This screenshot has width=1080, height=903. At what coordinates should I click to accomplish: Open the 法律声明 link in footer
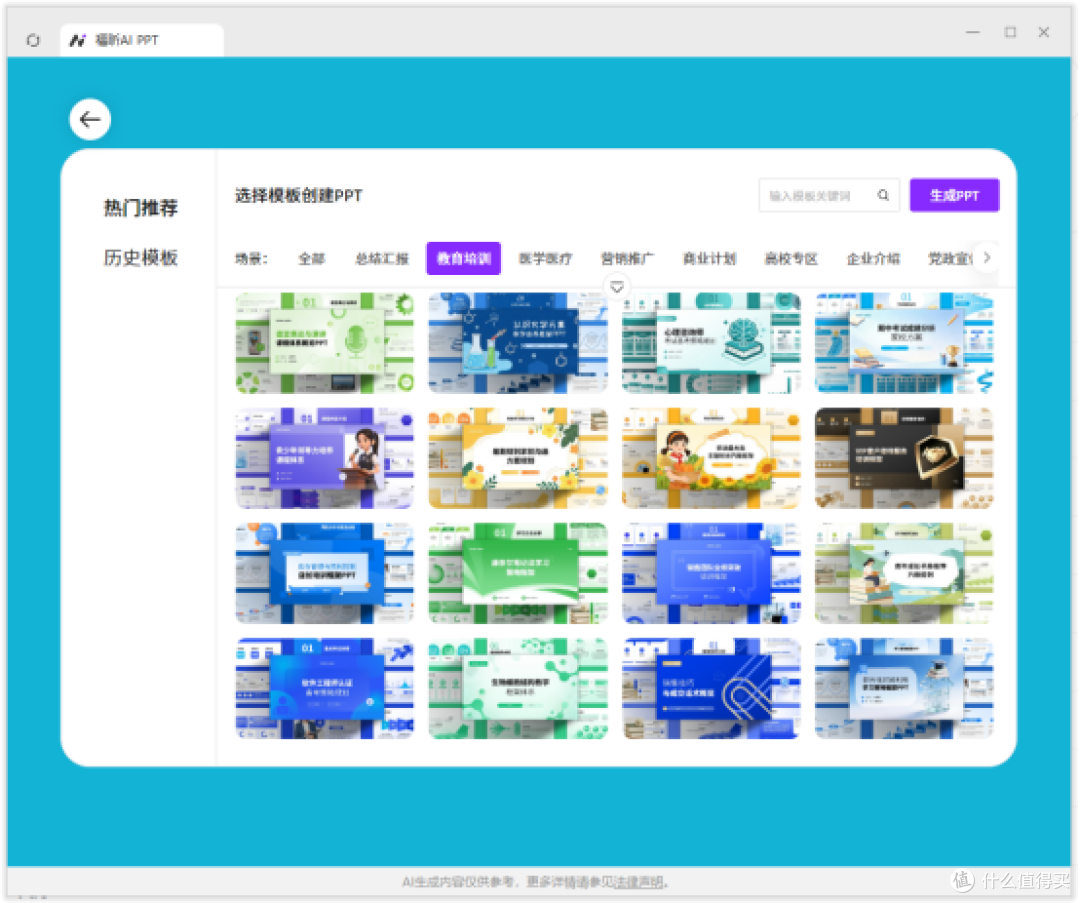[638, 882]
